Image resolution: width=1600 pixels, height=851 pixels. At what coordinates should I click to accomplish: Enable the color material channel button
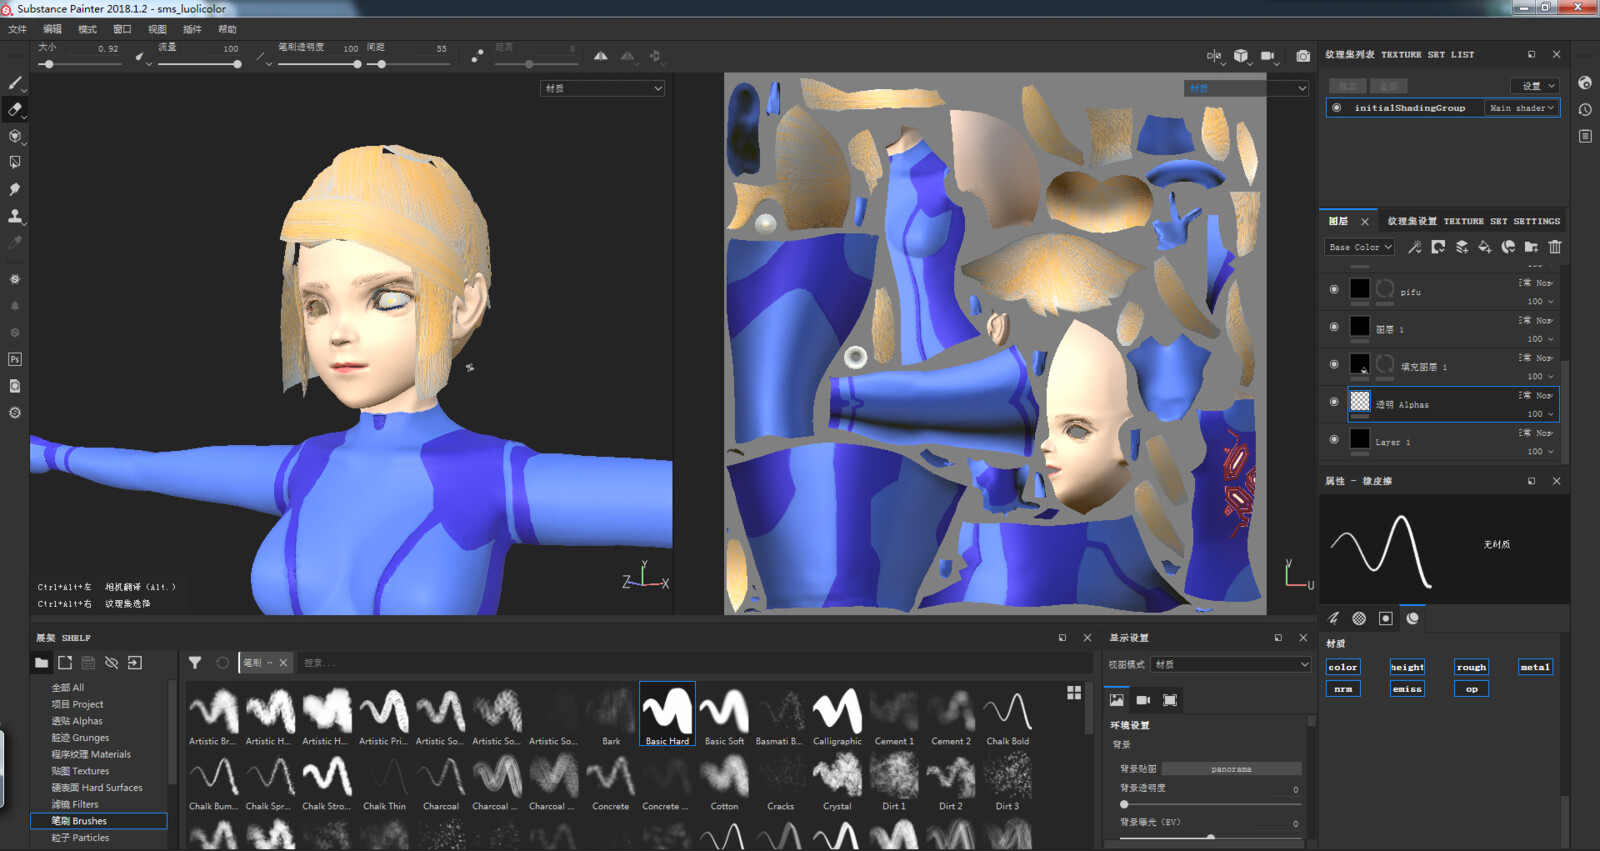pos(1343,667)
